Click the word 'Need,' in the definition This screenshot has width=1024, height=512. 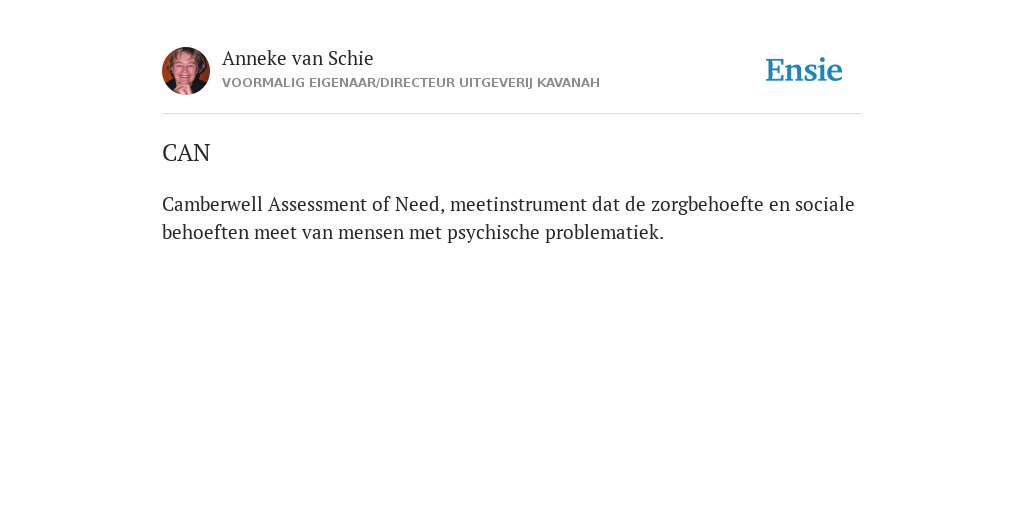[419, 204]
